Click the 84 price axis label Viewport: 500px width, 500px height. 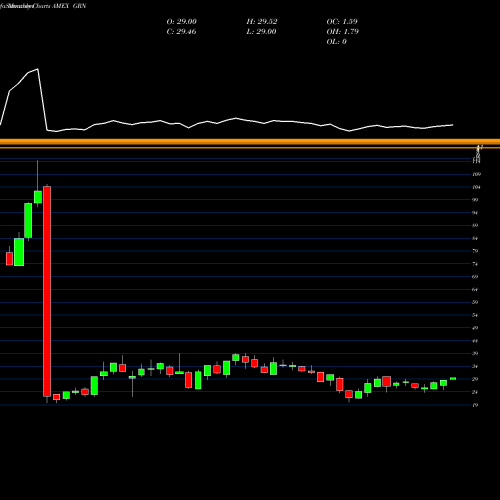[x=475, y=238]
